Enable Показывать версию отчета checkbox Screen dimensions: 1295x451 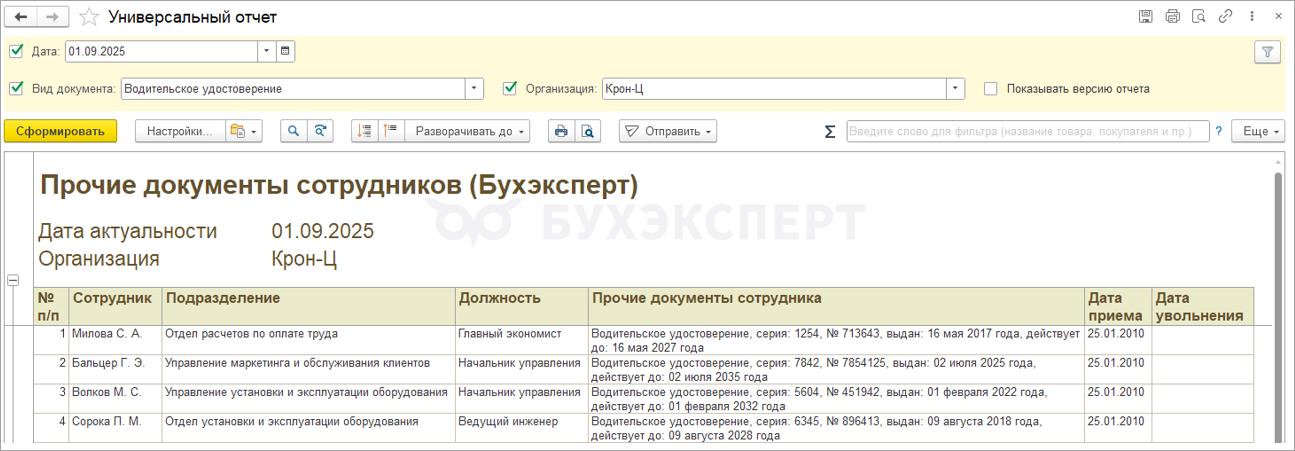(x=991, y=88)
